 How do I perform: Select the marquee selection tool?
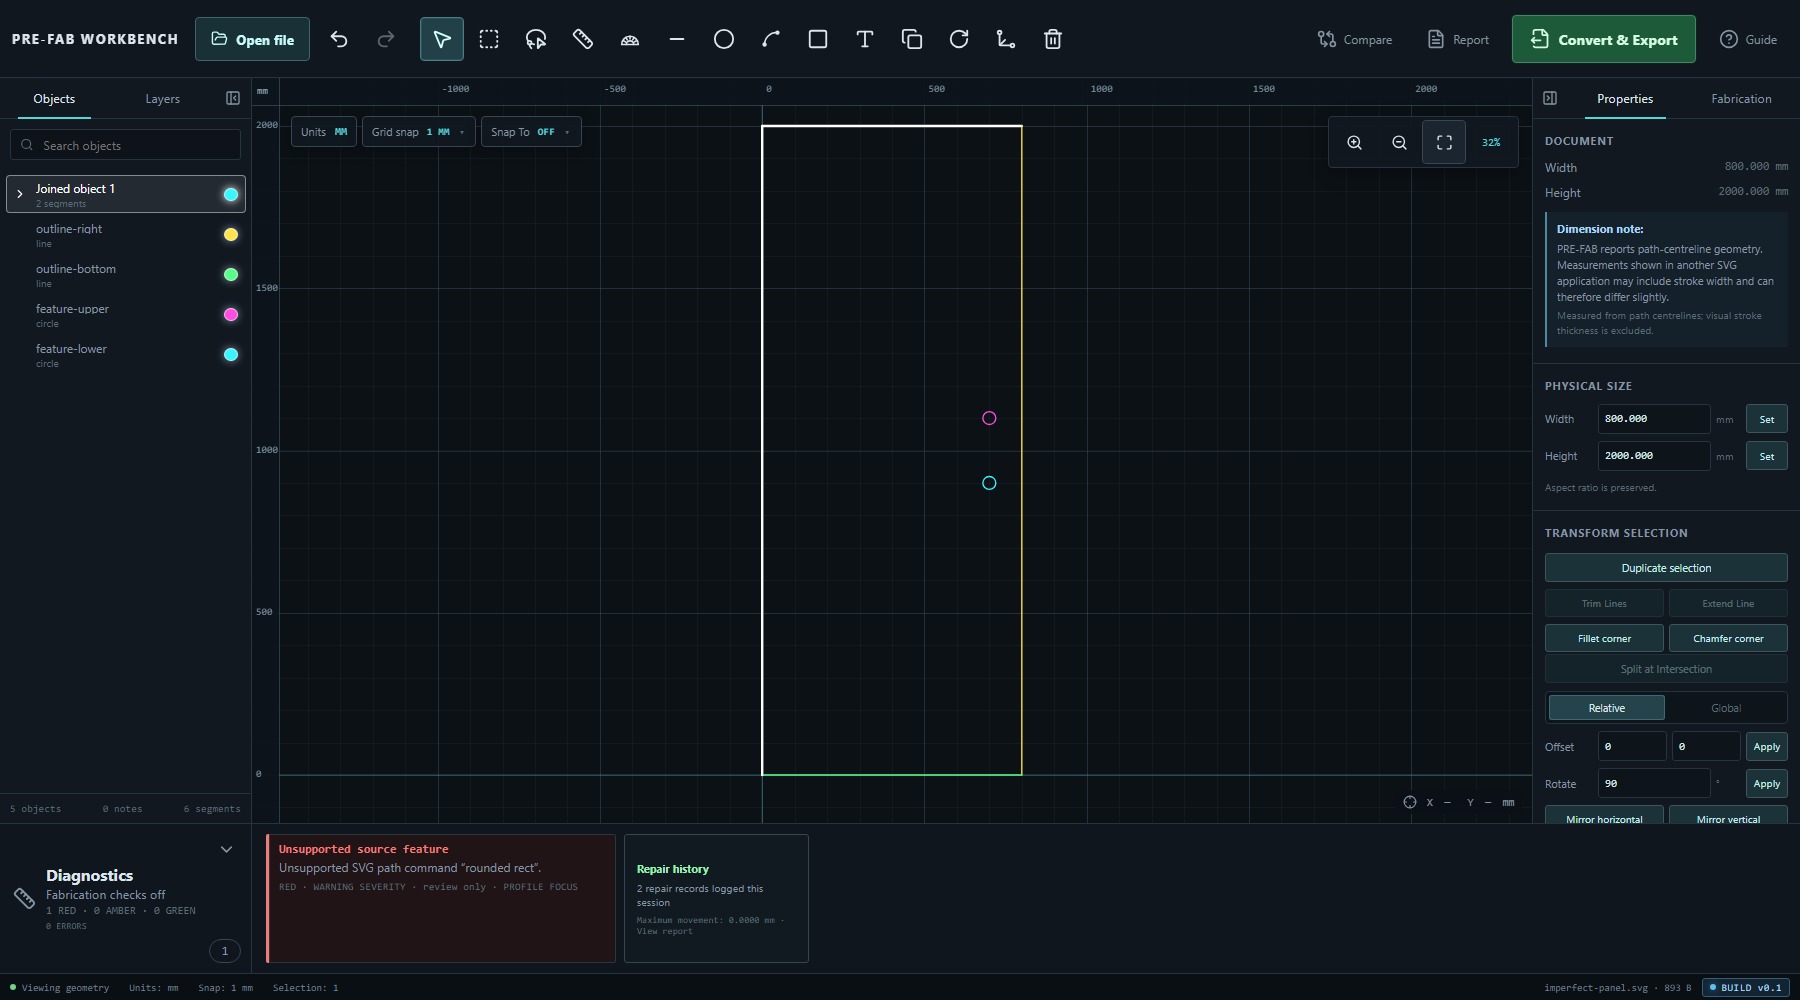[489, 39]
